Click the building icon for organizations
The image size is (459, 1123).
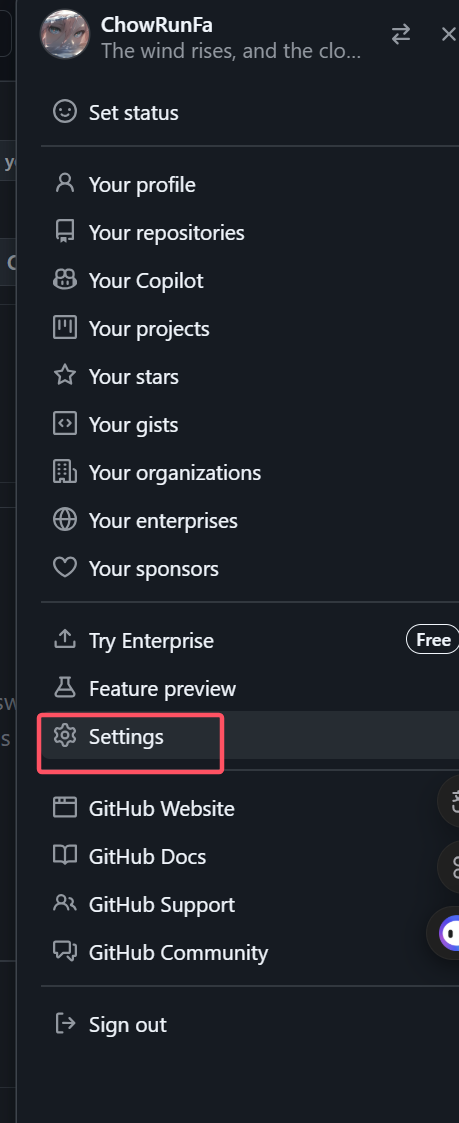click(64, 472)
